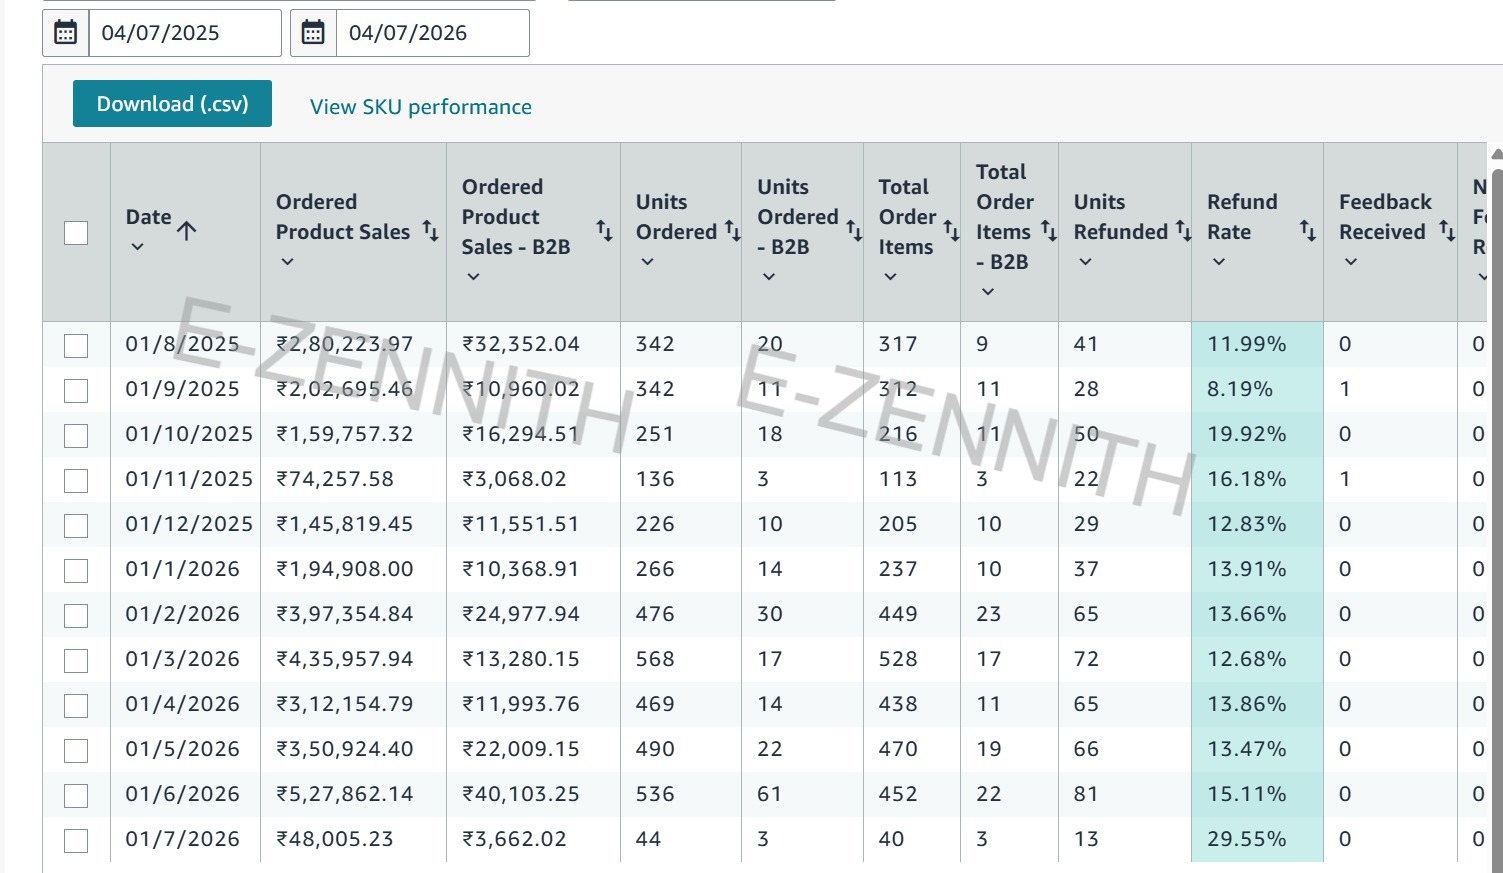Click the Download (.csv) button
Screen dimensions: 1503x873
point(172,104)
